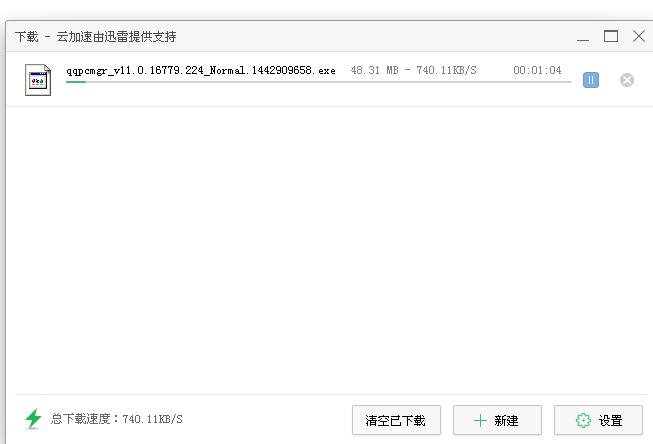
Task: Pause the qqpcmgr download
Action: 591,80
